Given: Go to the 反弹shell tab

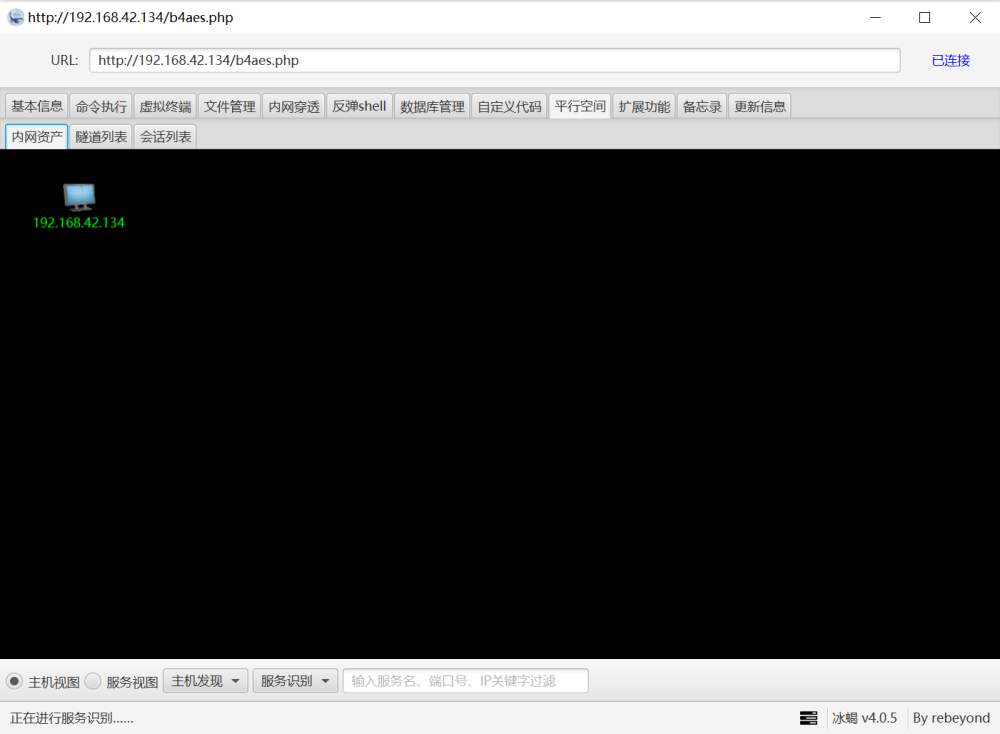Looking at the screenshot, I should click(x=359, y=106).
